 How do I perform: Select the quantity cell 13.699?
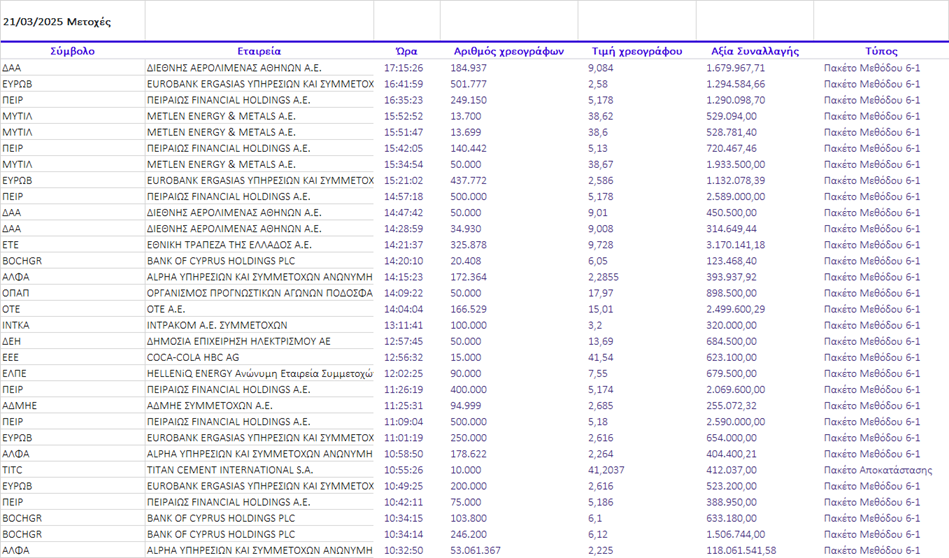tap(466, 132)
